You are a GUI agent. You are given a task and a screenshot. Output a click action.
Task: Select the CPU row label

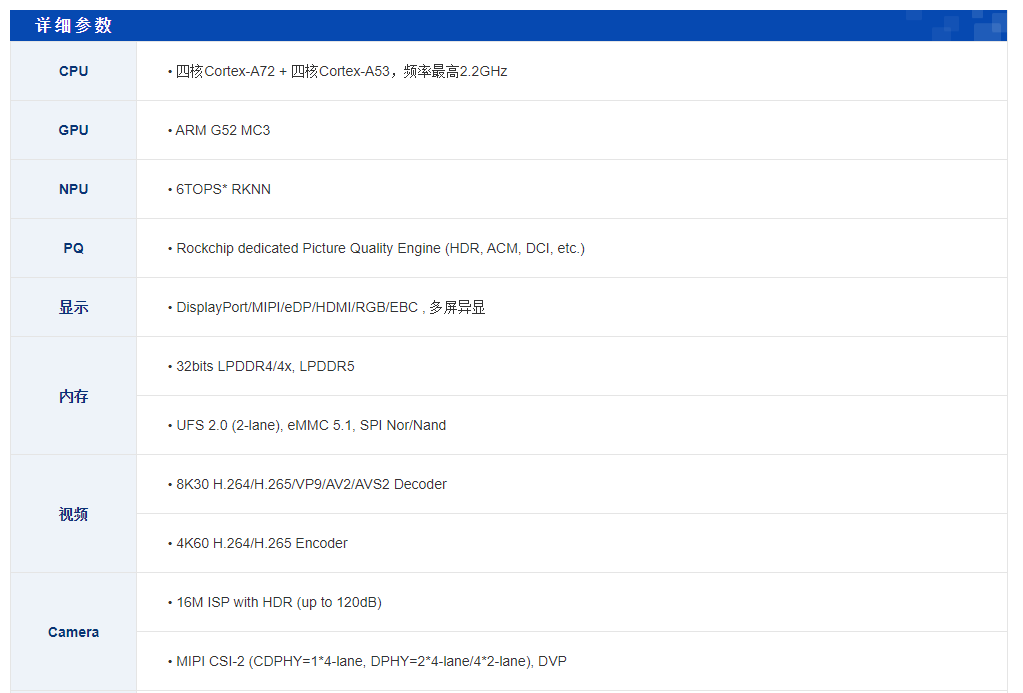[x=74, y=71]
